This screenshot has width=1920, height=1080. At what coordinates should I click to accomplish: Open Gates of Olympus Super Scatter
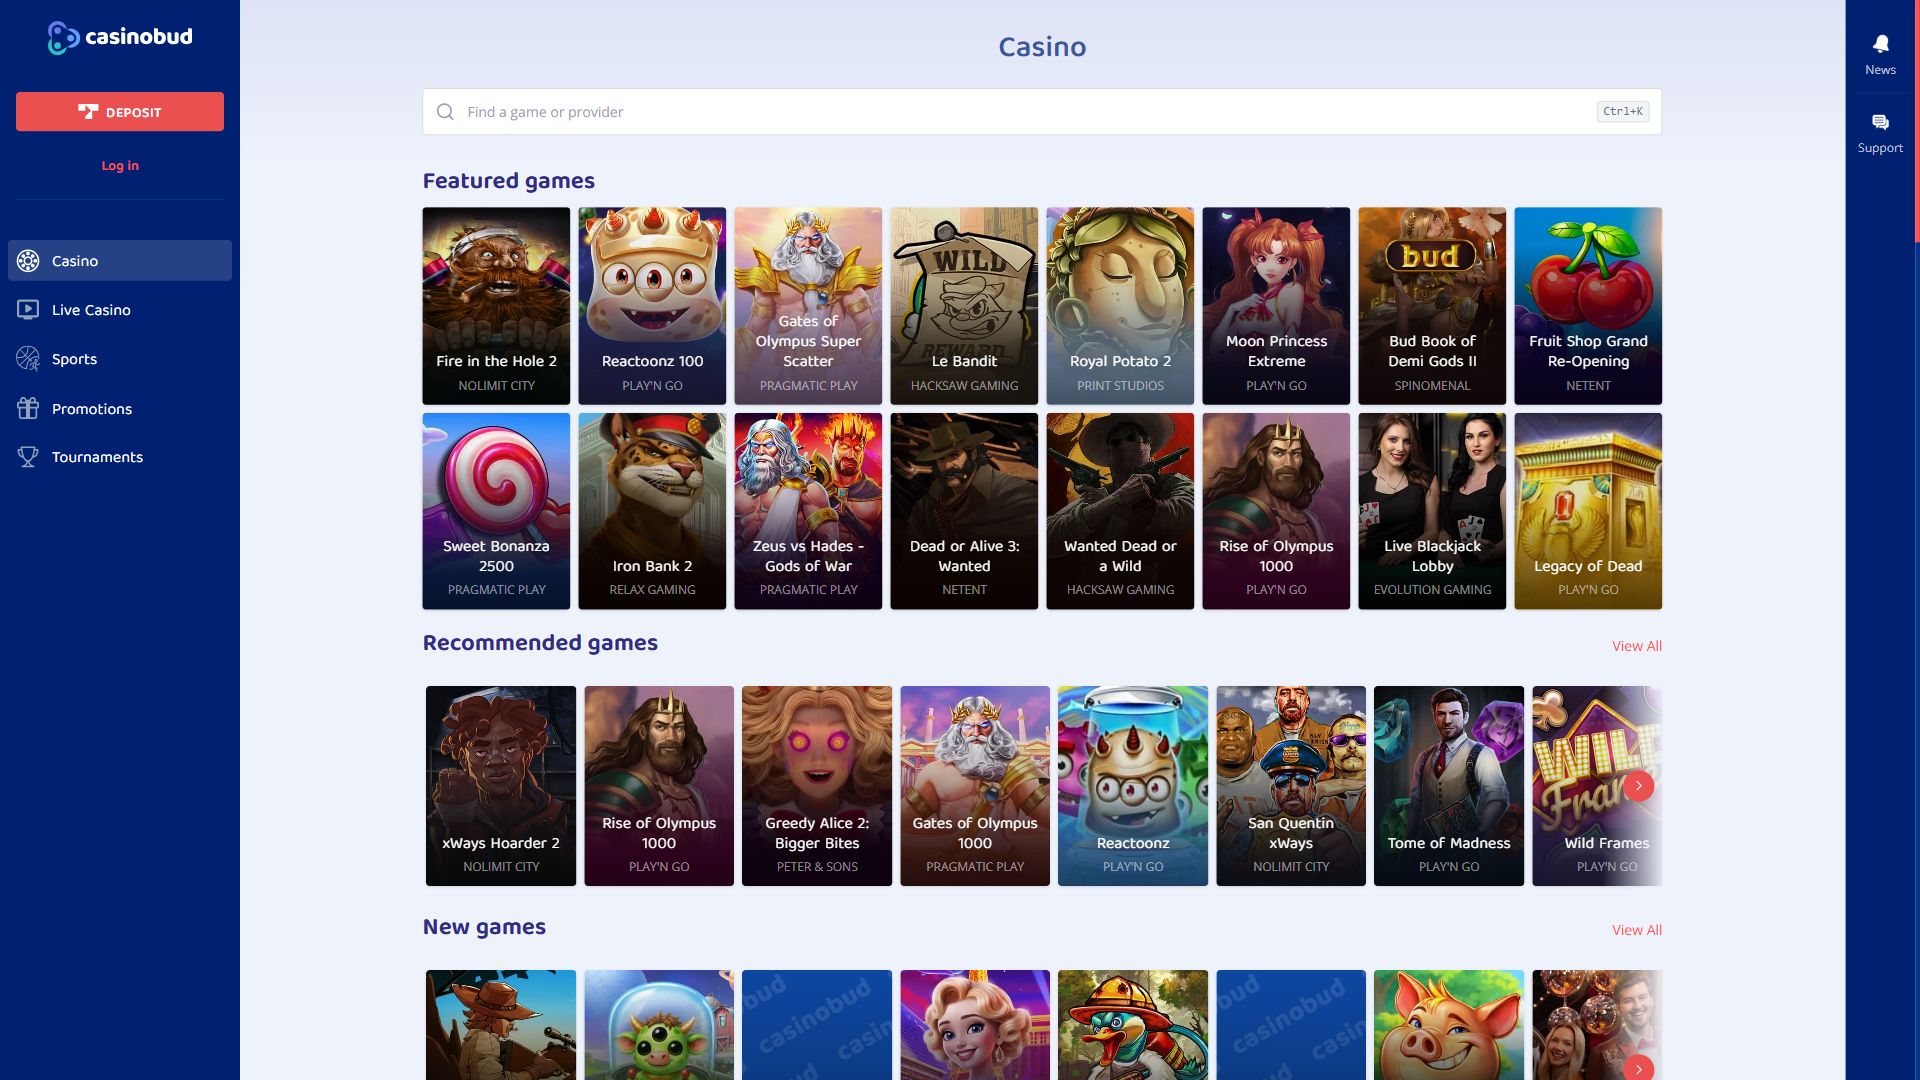click(808, 306)
